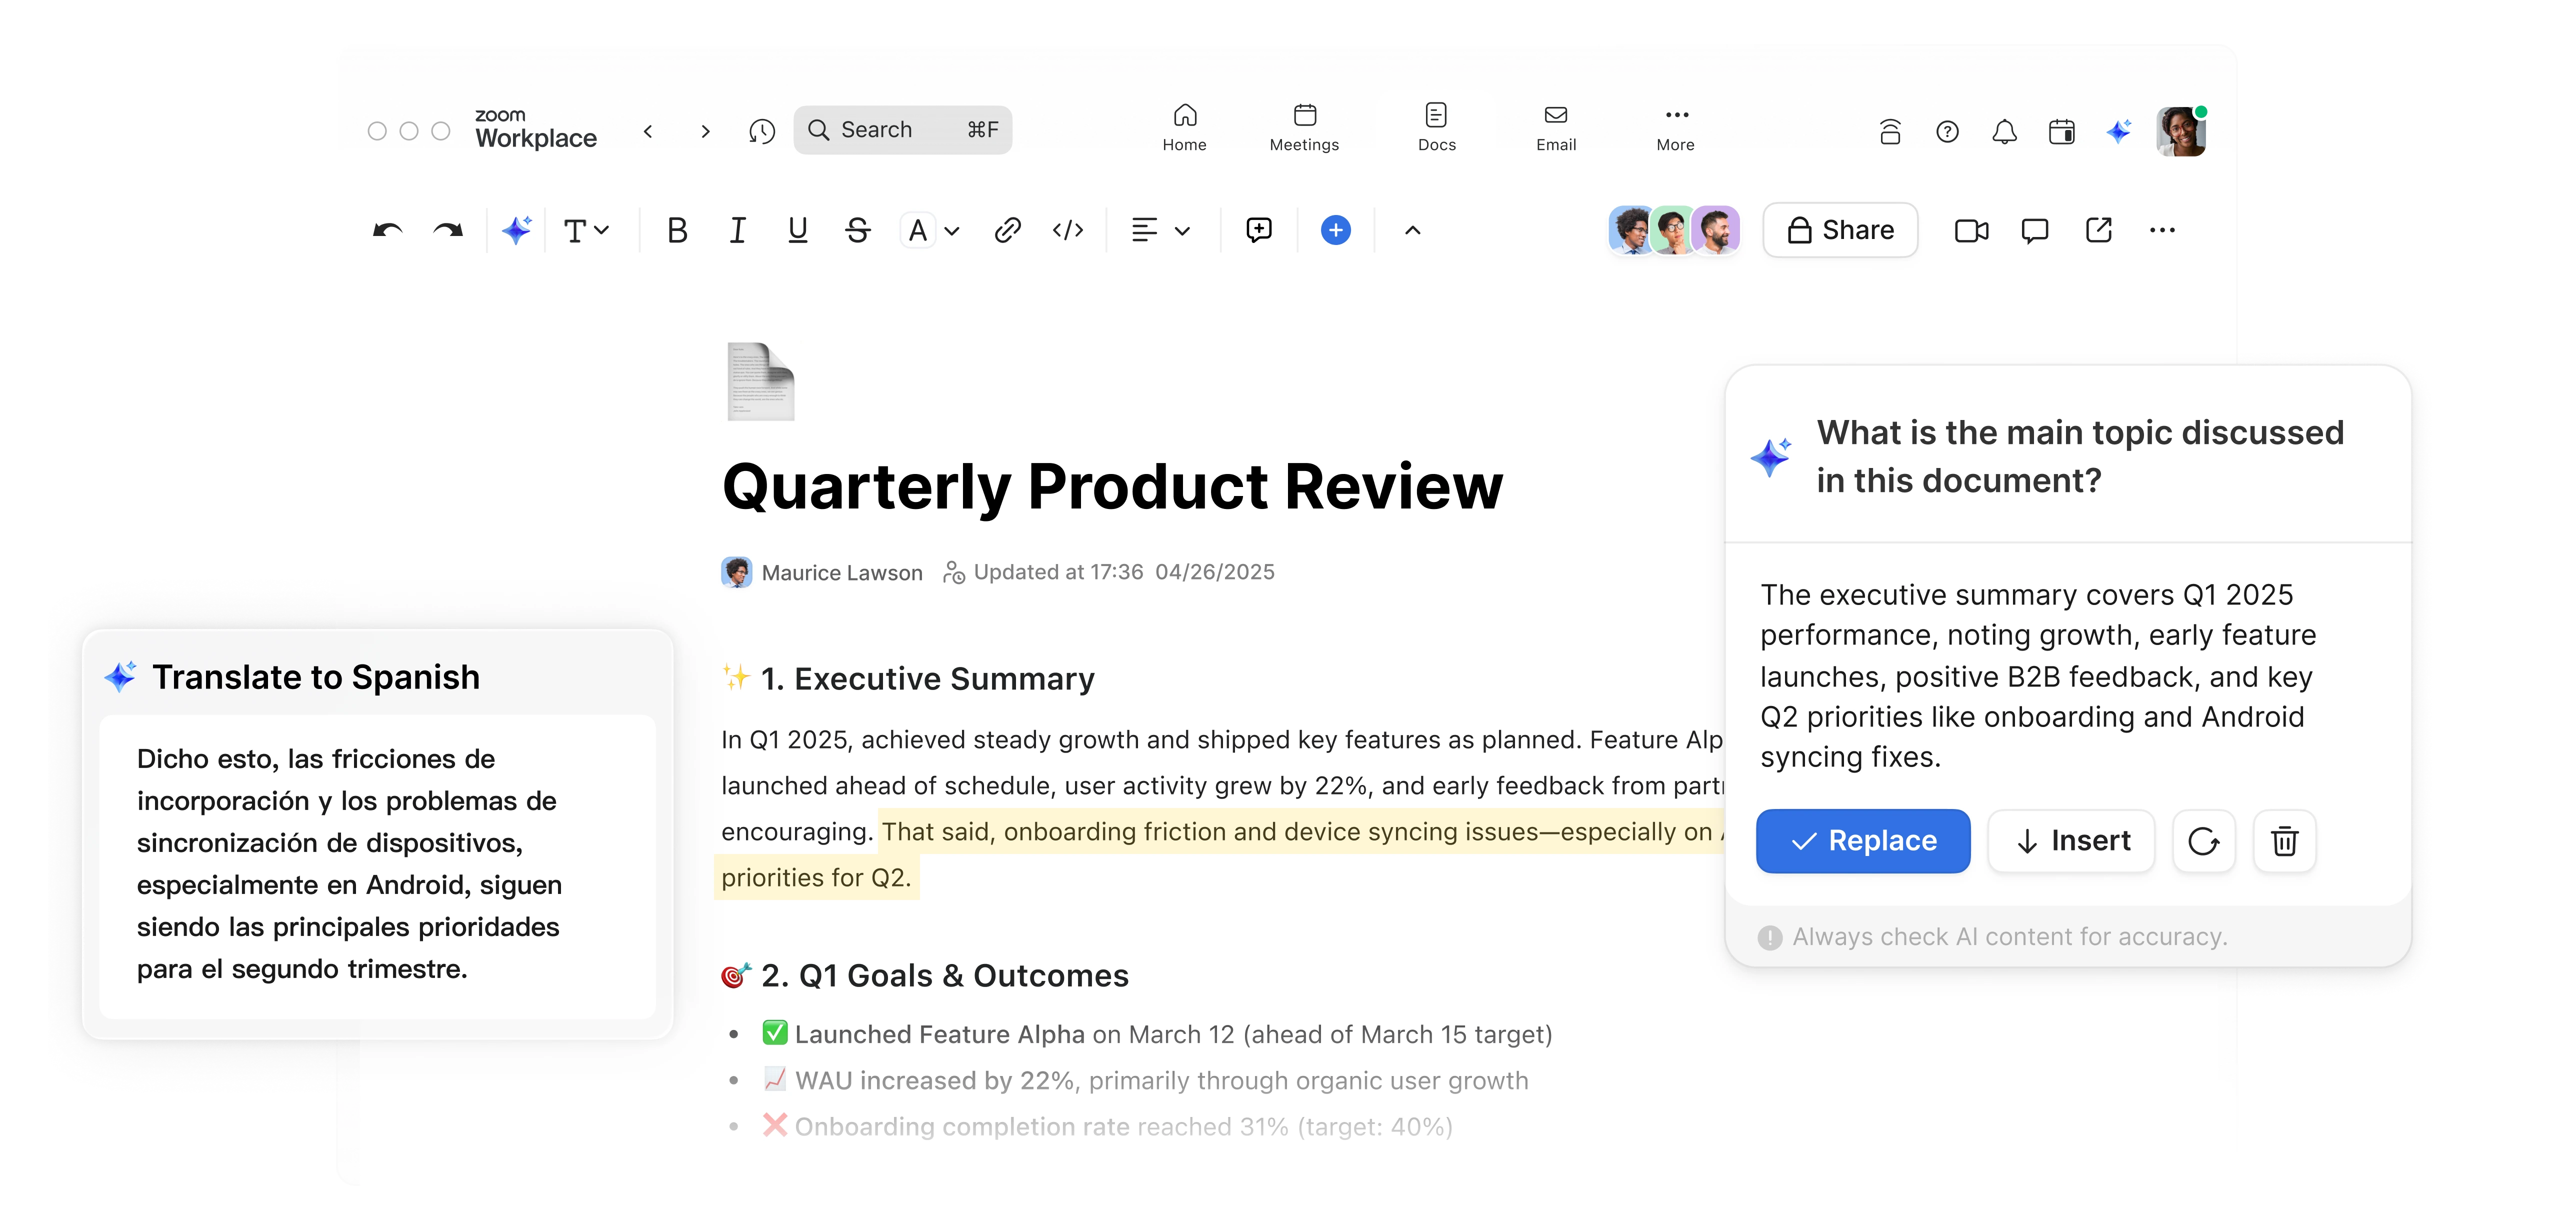
Task: Insert a link with the link icon
Action: click(x=1007, y=230)
